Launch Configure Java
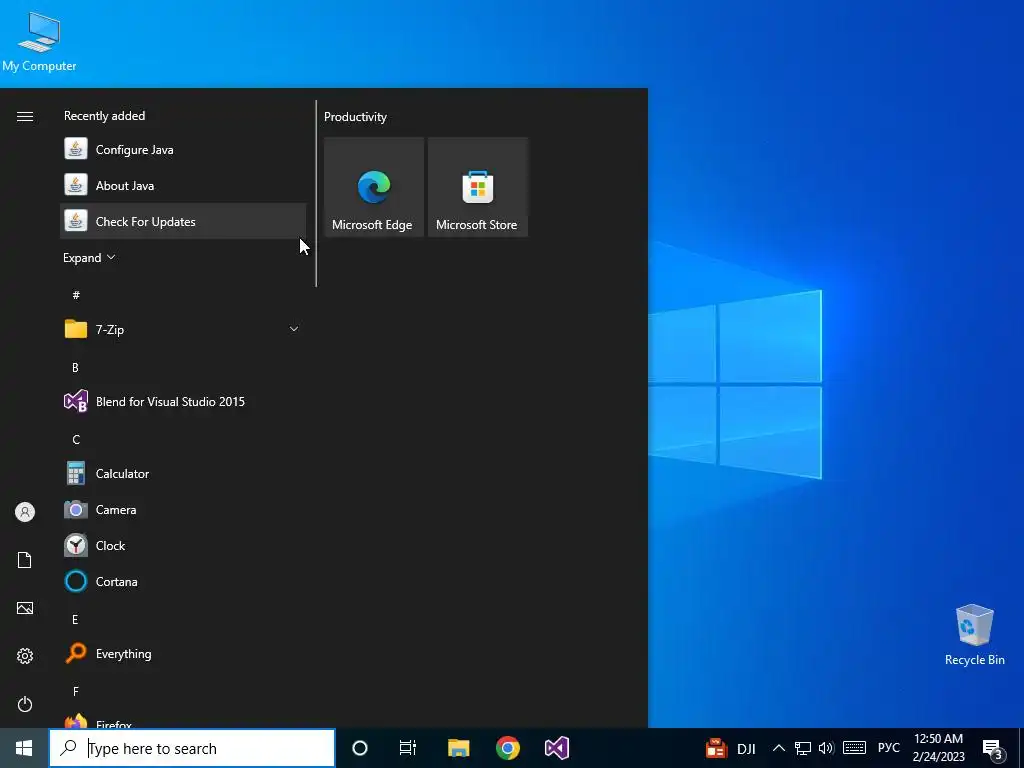 [x=183, y=150]
